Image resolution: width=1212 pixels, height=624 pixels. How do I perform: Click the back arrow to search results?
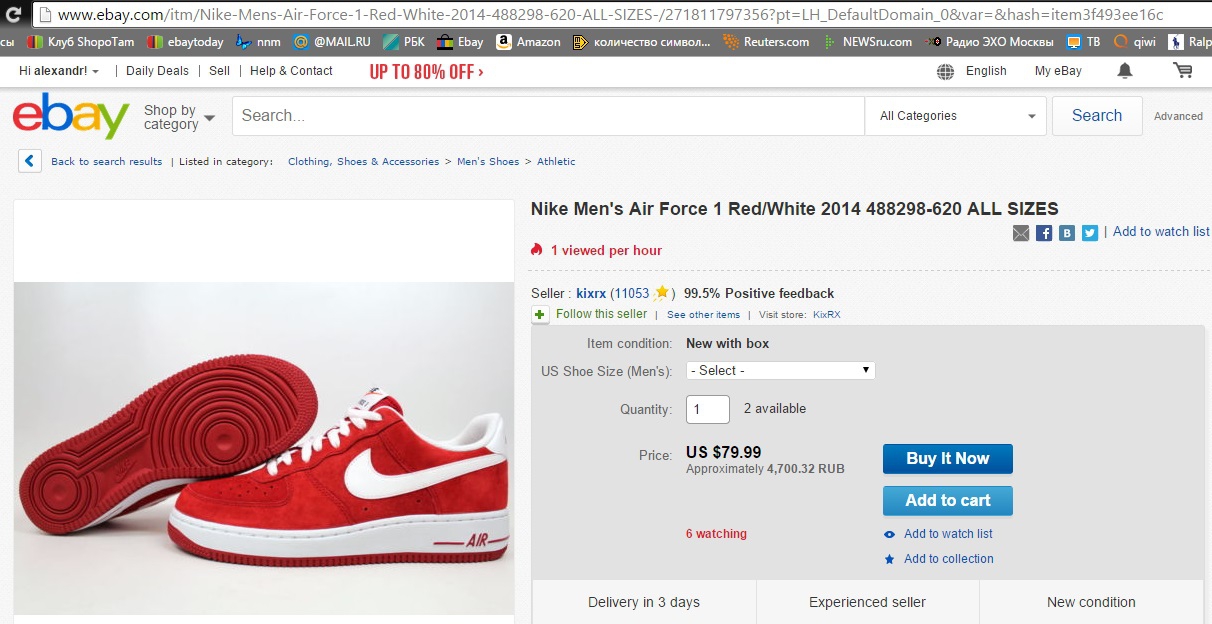pyautogui.click(x=30, y=161)
